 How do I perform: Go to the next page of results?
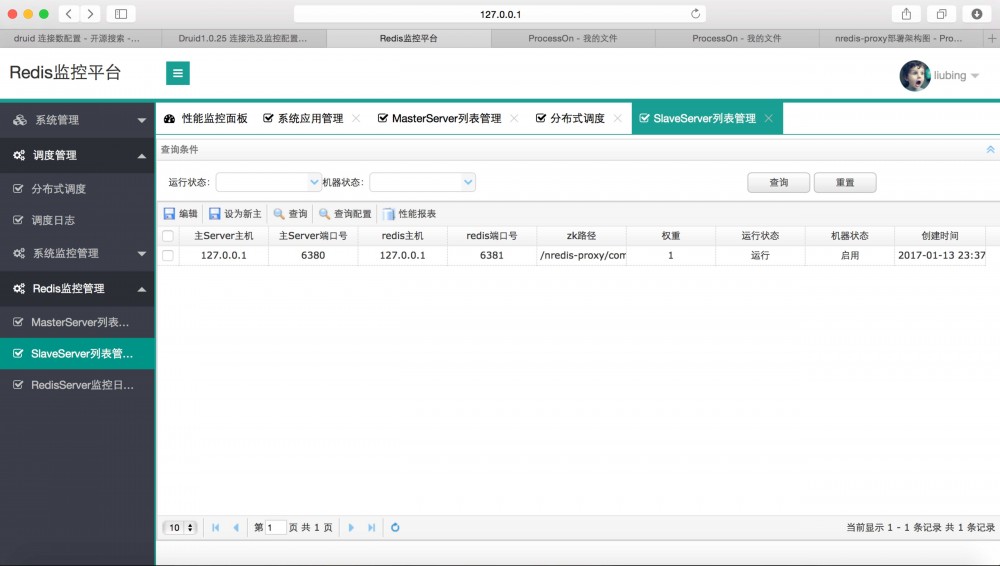(351, 528)
